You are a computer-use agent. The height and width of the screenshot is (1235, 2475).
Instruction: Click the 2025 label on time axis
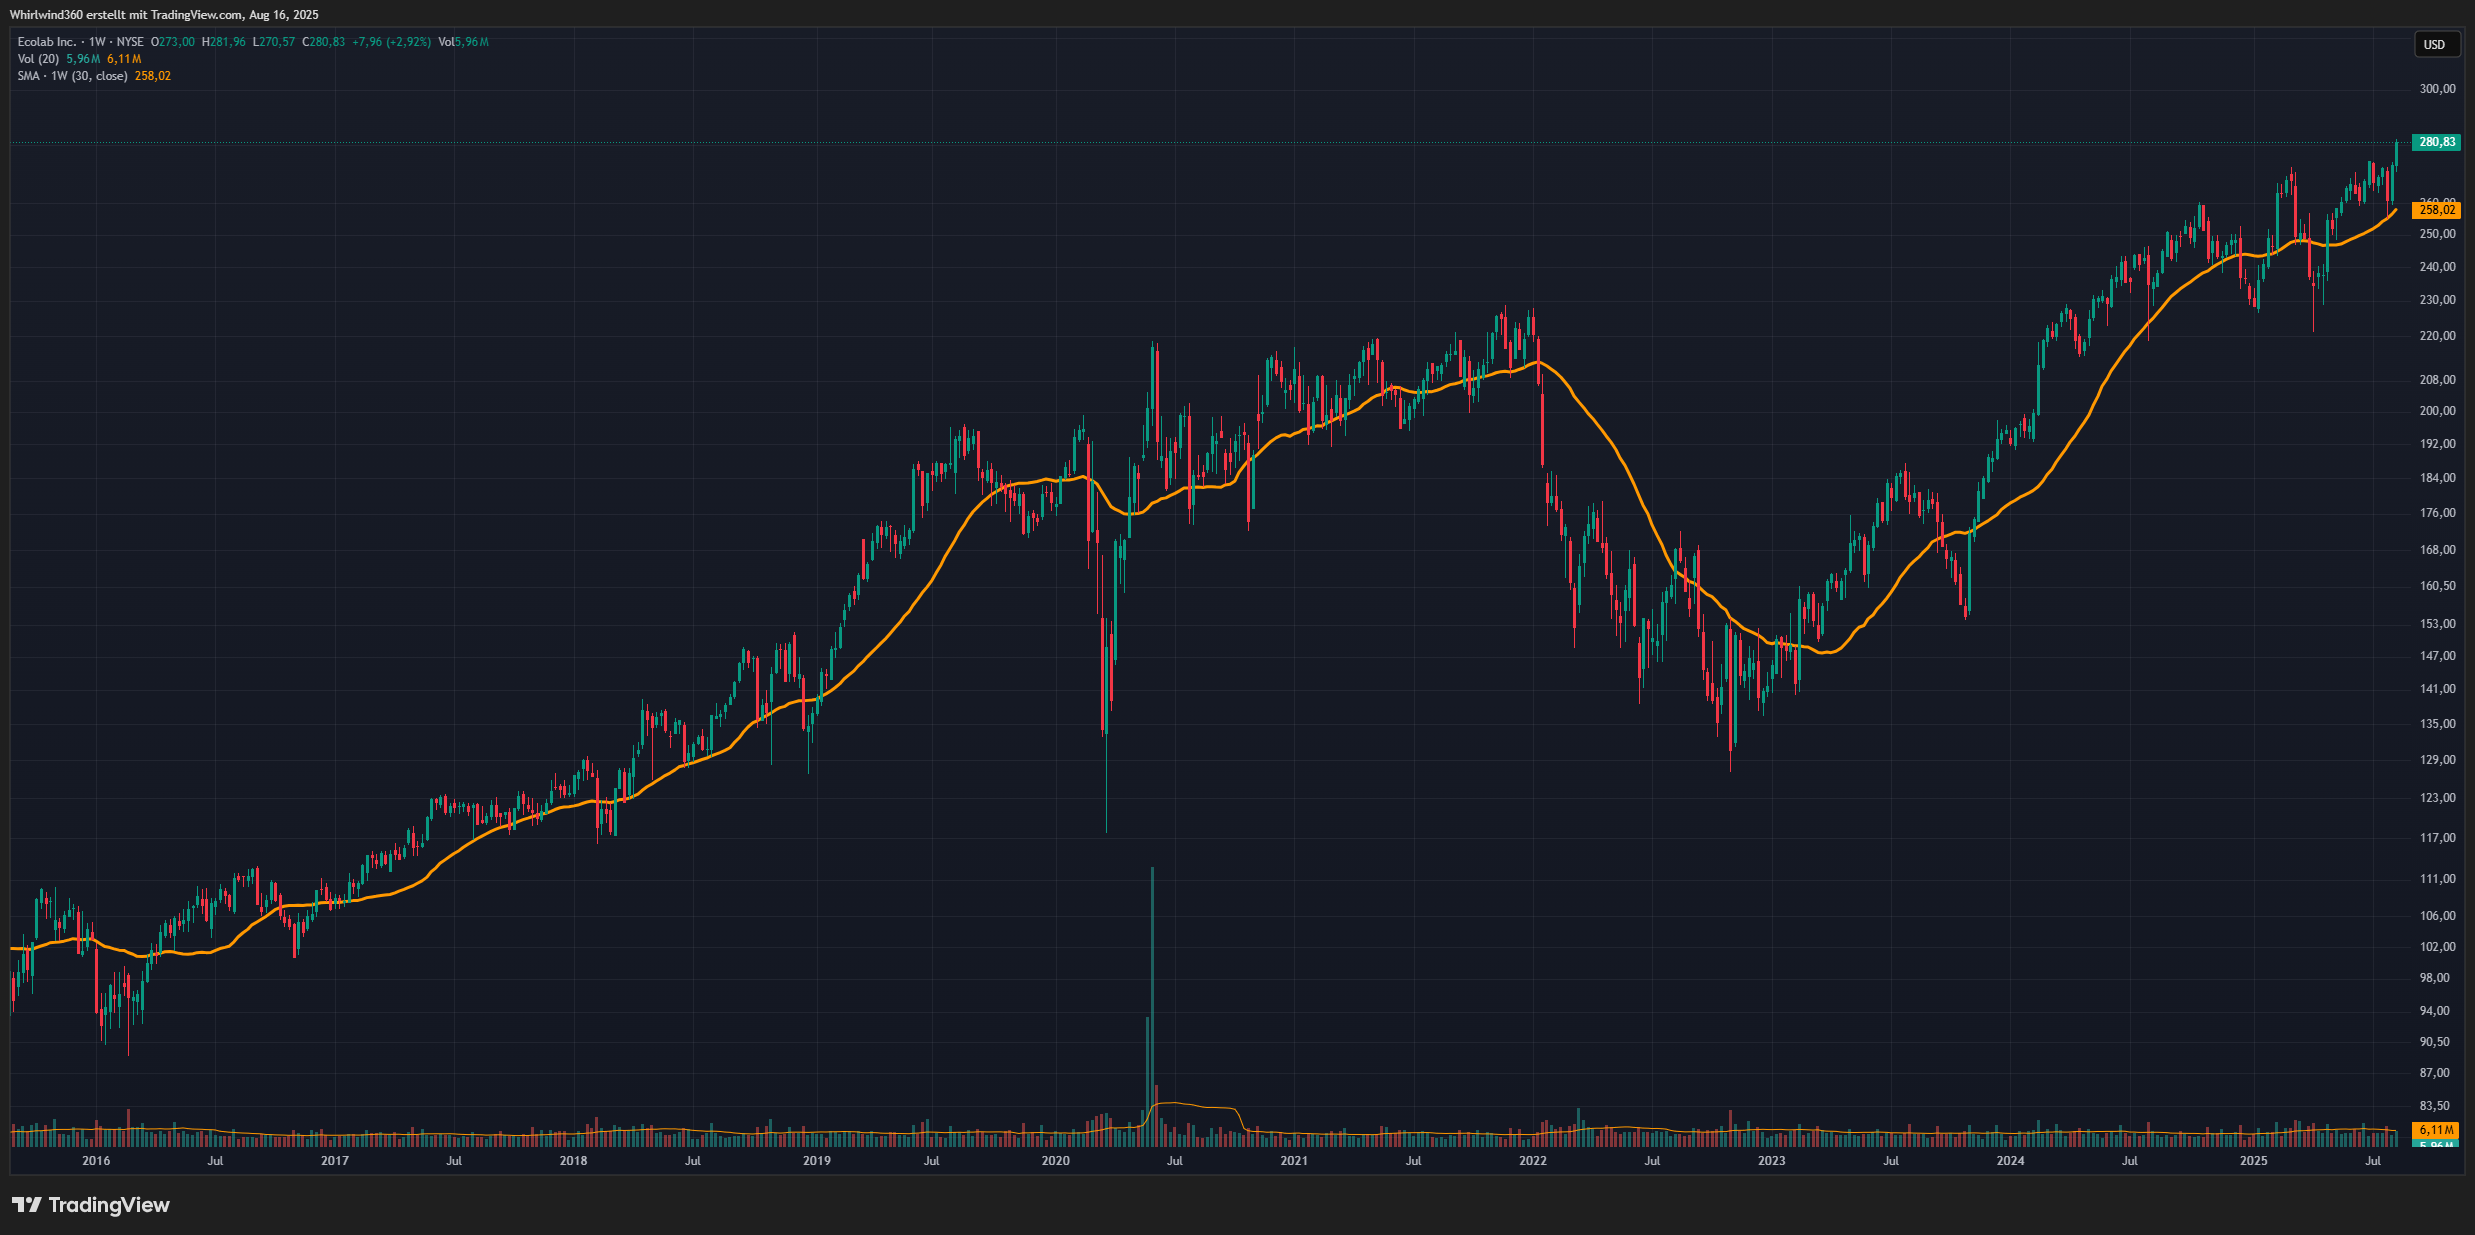[x=2253, y=1161]
